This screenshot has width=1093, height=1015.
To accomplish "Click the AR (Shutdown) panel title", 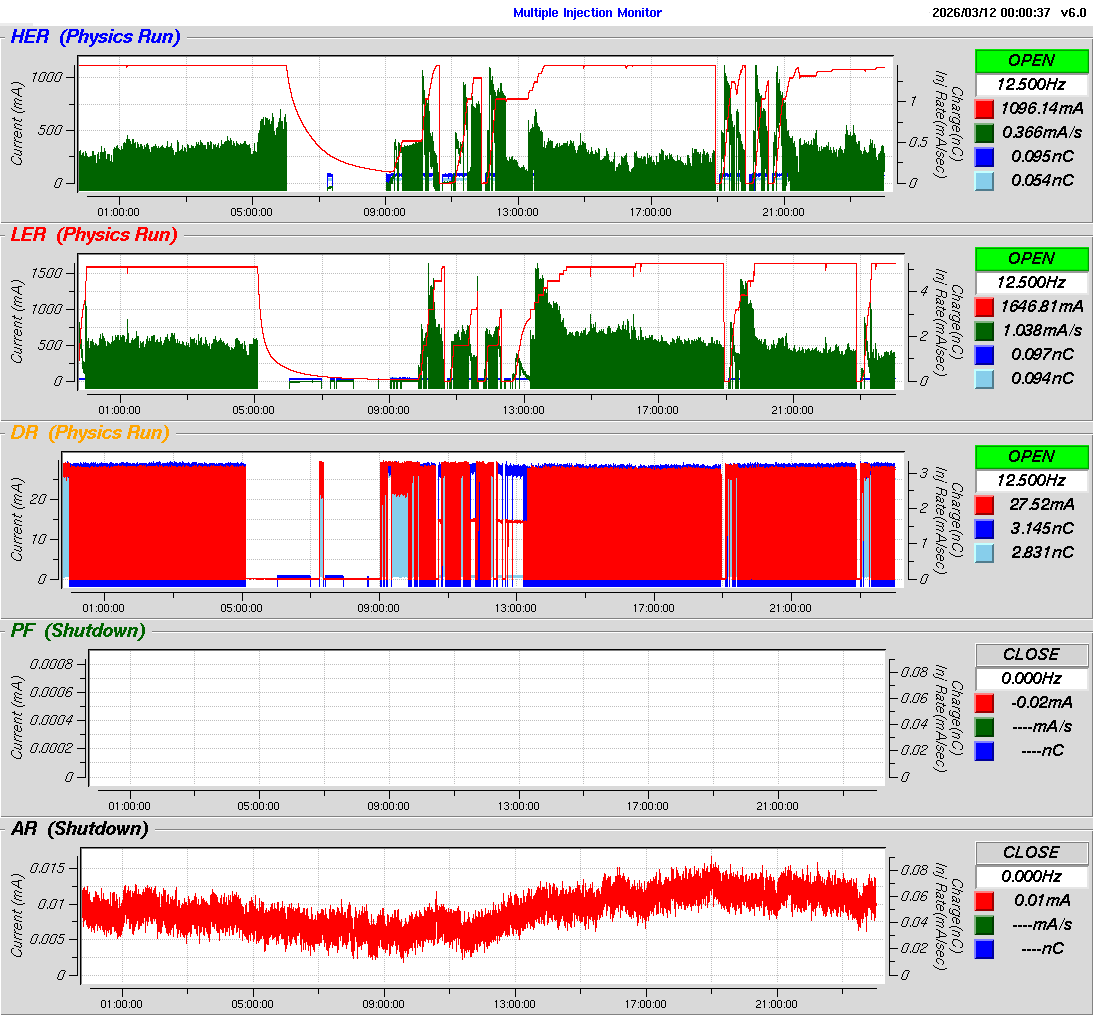I will (79, 829).
